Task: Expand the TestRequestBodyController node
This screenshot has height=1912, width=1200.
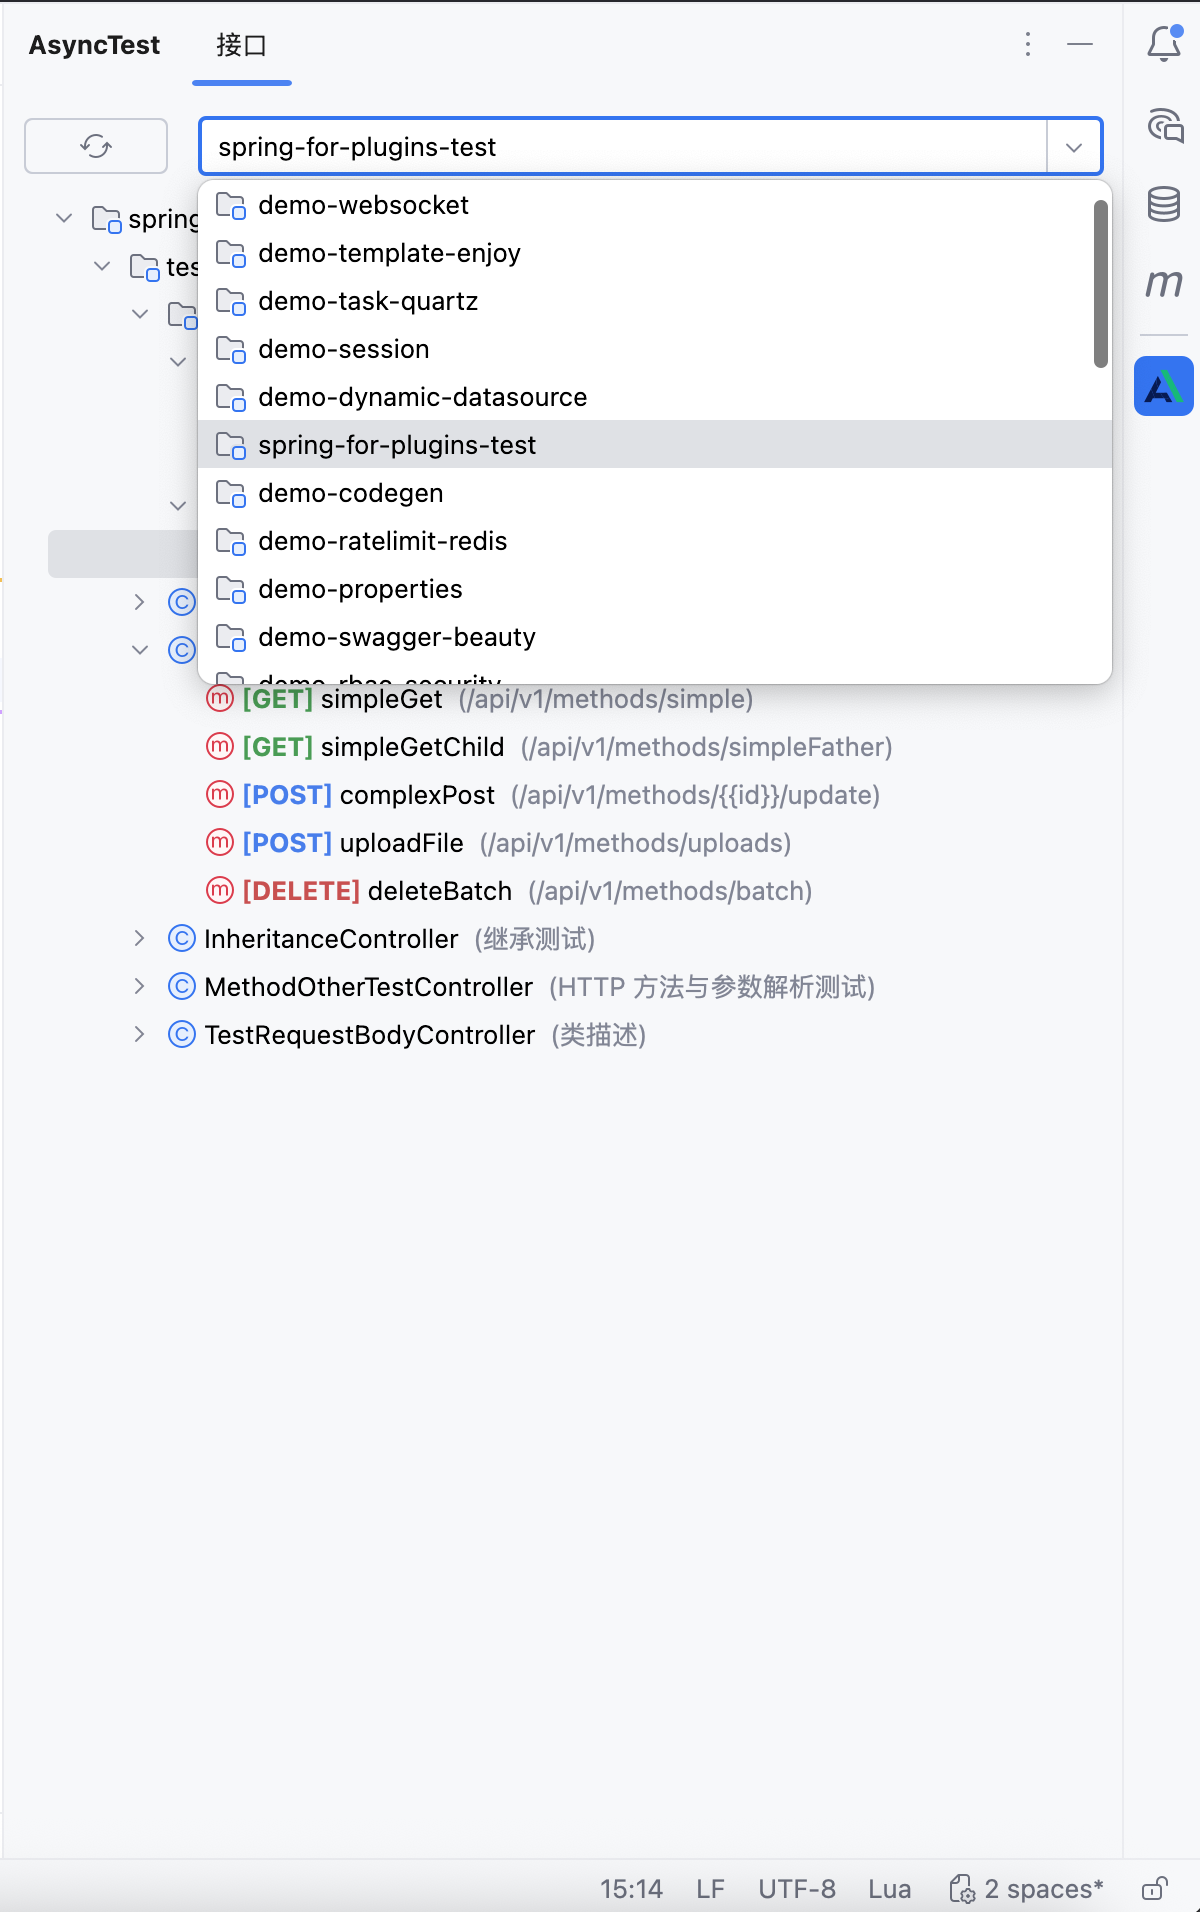Action: [x=140, y=1034]
